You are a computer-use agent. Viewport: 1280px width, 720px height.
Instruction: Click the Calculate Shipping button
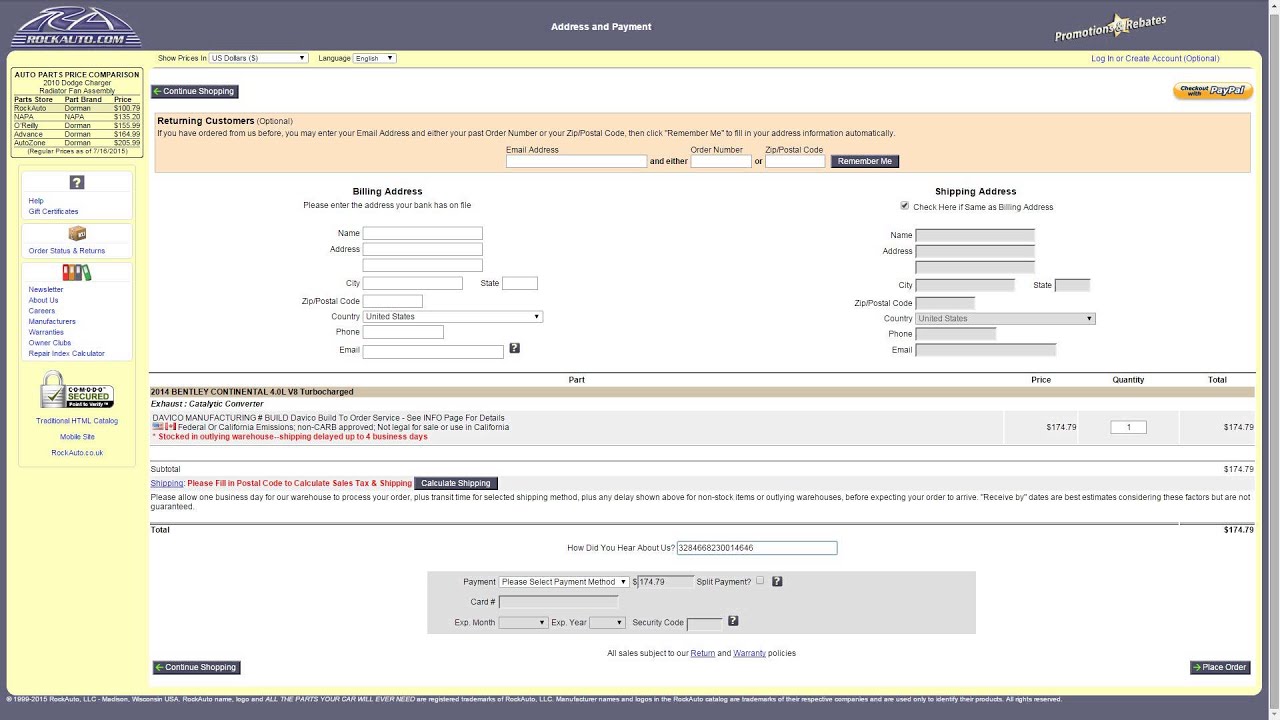(x=455, y=483)
